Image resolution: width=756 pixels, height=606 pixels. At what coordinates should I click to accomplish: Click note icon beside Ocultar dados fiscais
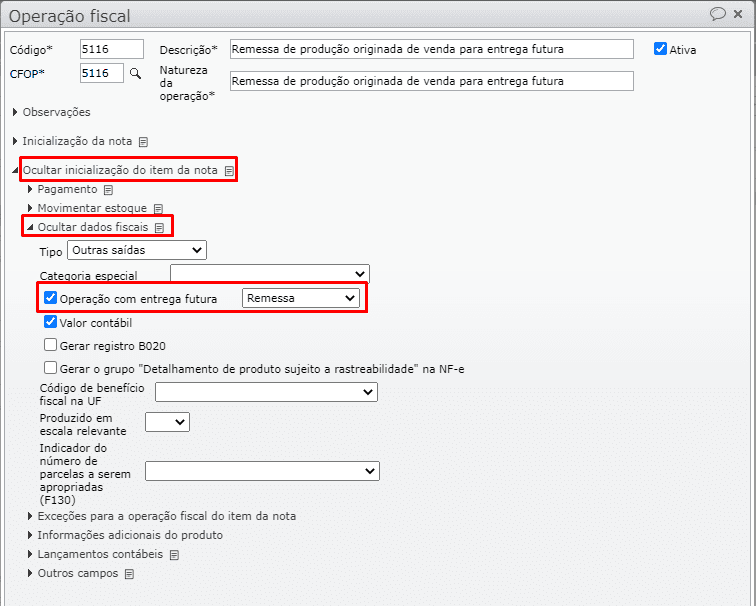tap(159, 228)
